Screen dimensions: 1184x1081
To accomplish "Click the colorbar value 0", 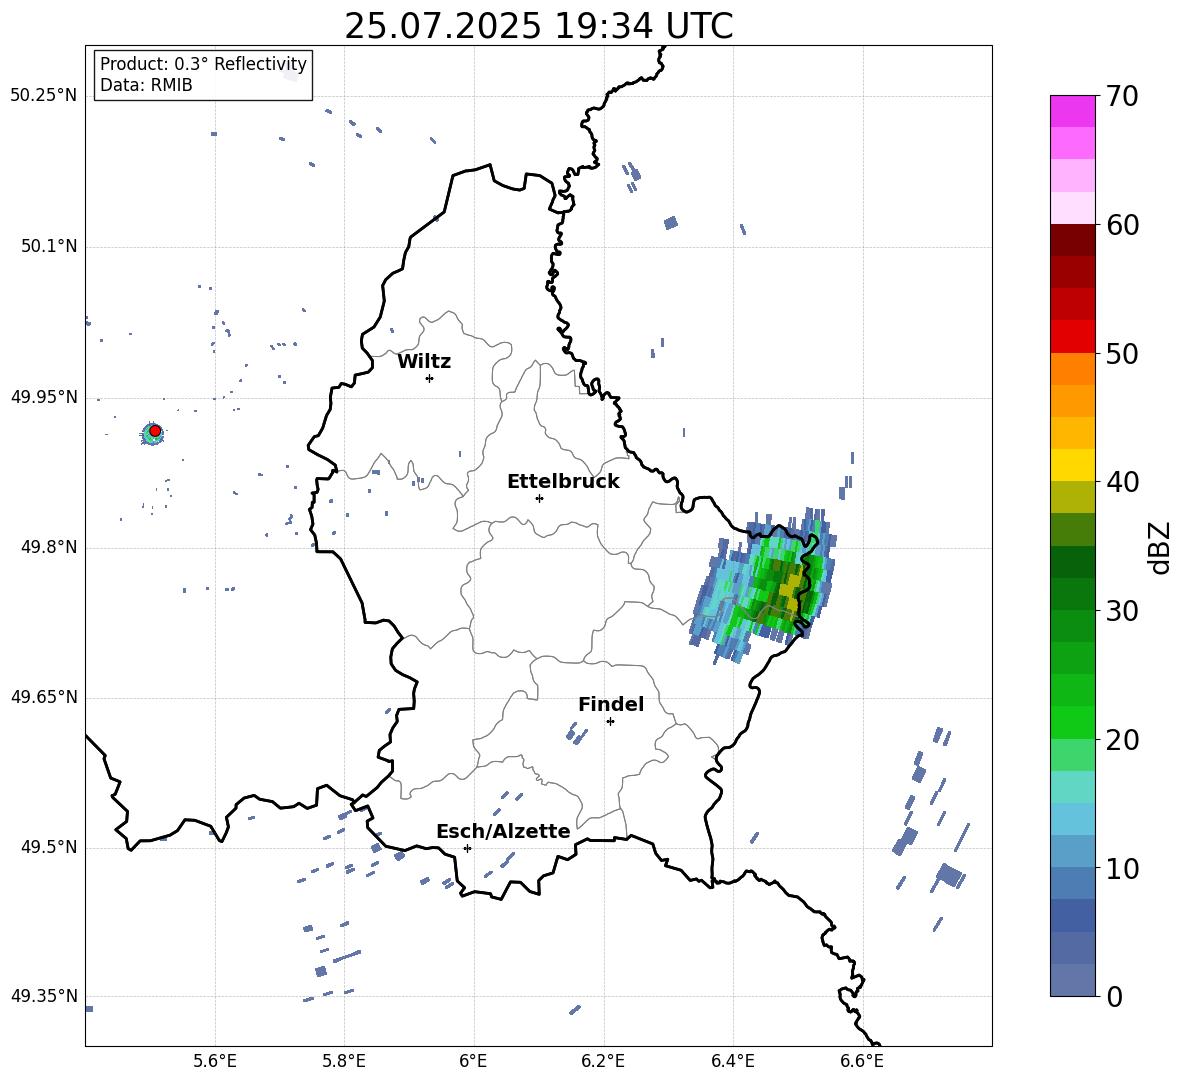I will click(1114, 996).
